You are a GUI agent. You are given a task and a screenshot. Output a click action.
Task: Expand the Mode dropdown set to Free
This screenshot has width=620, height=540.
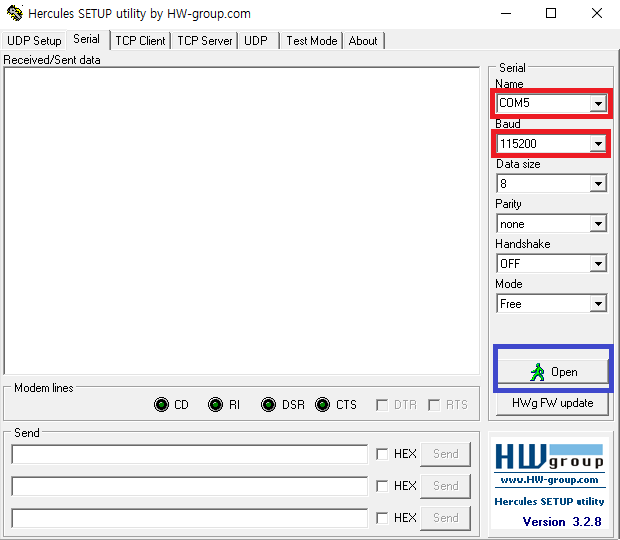(598, 304)
